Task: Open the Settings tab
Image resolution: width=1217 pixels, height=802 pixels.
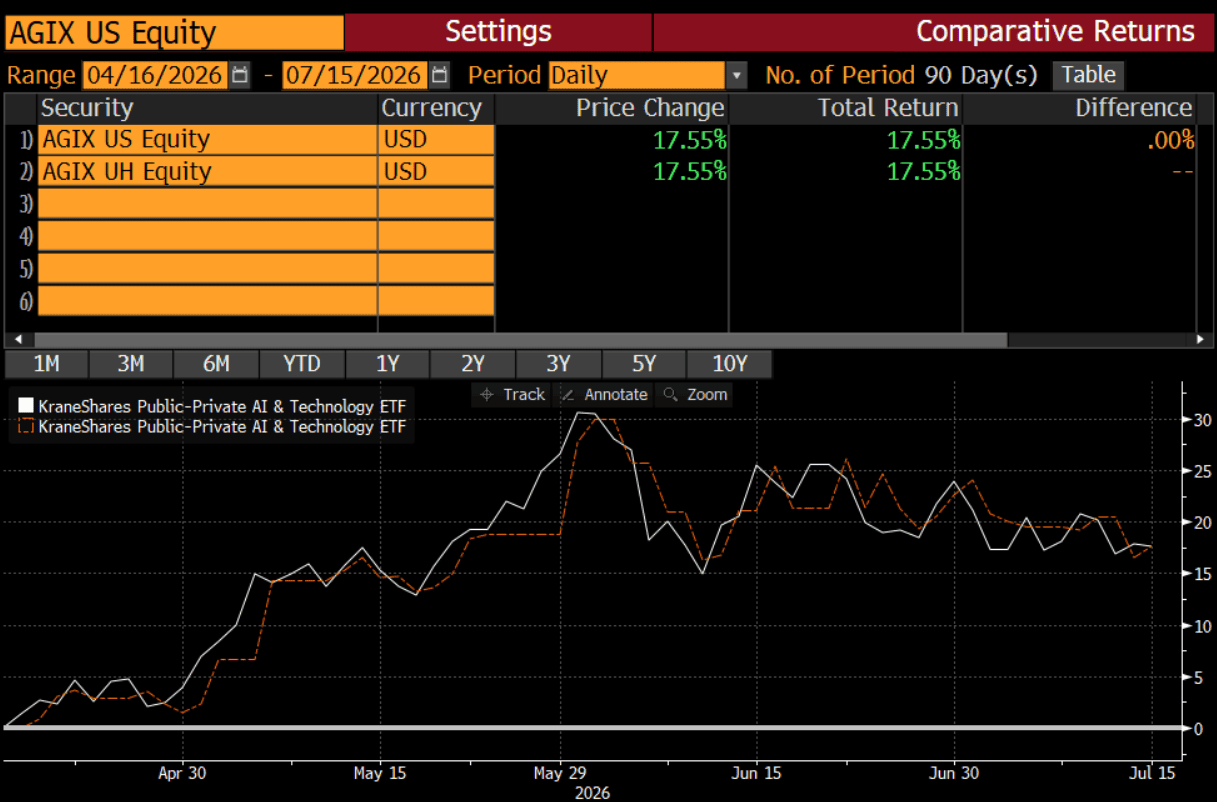Action: click(498, 31)
